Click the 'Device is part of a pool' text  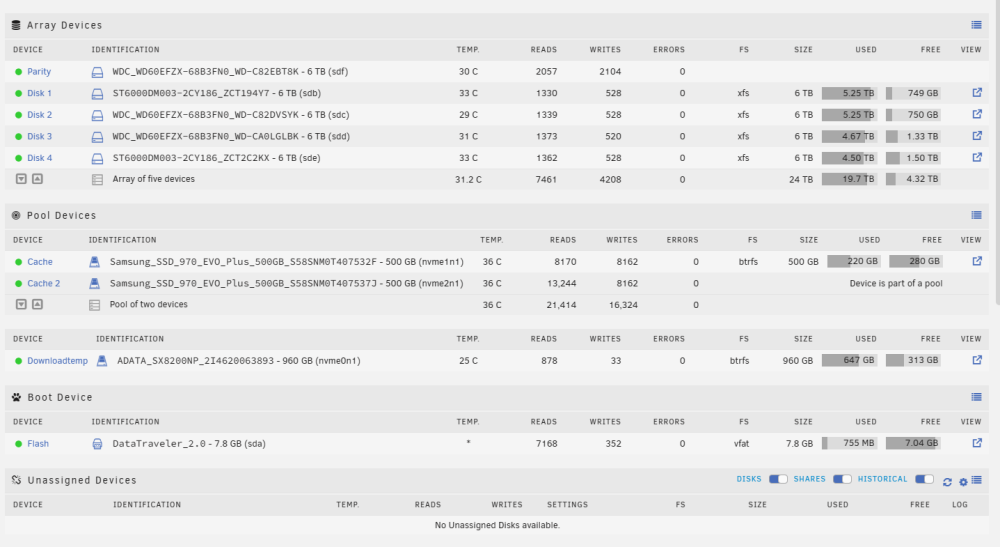[x=895, y=284]
